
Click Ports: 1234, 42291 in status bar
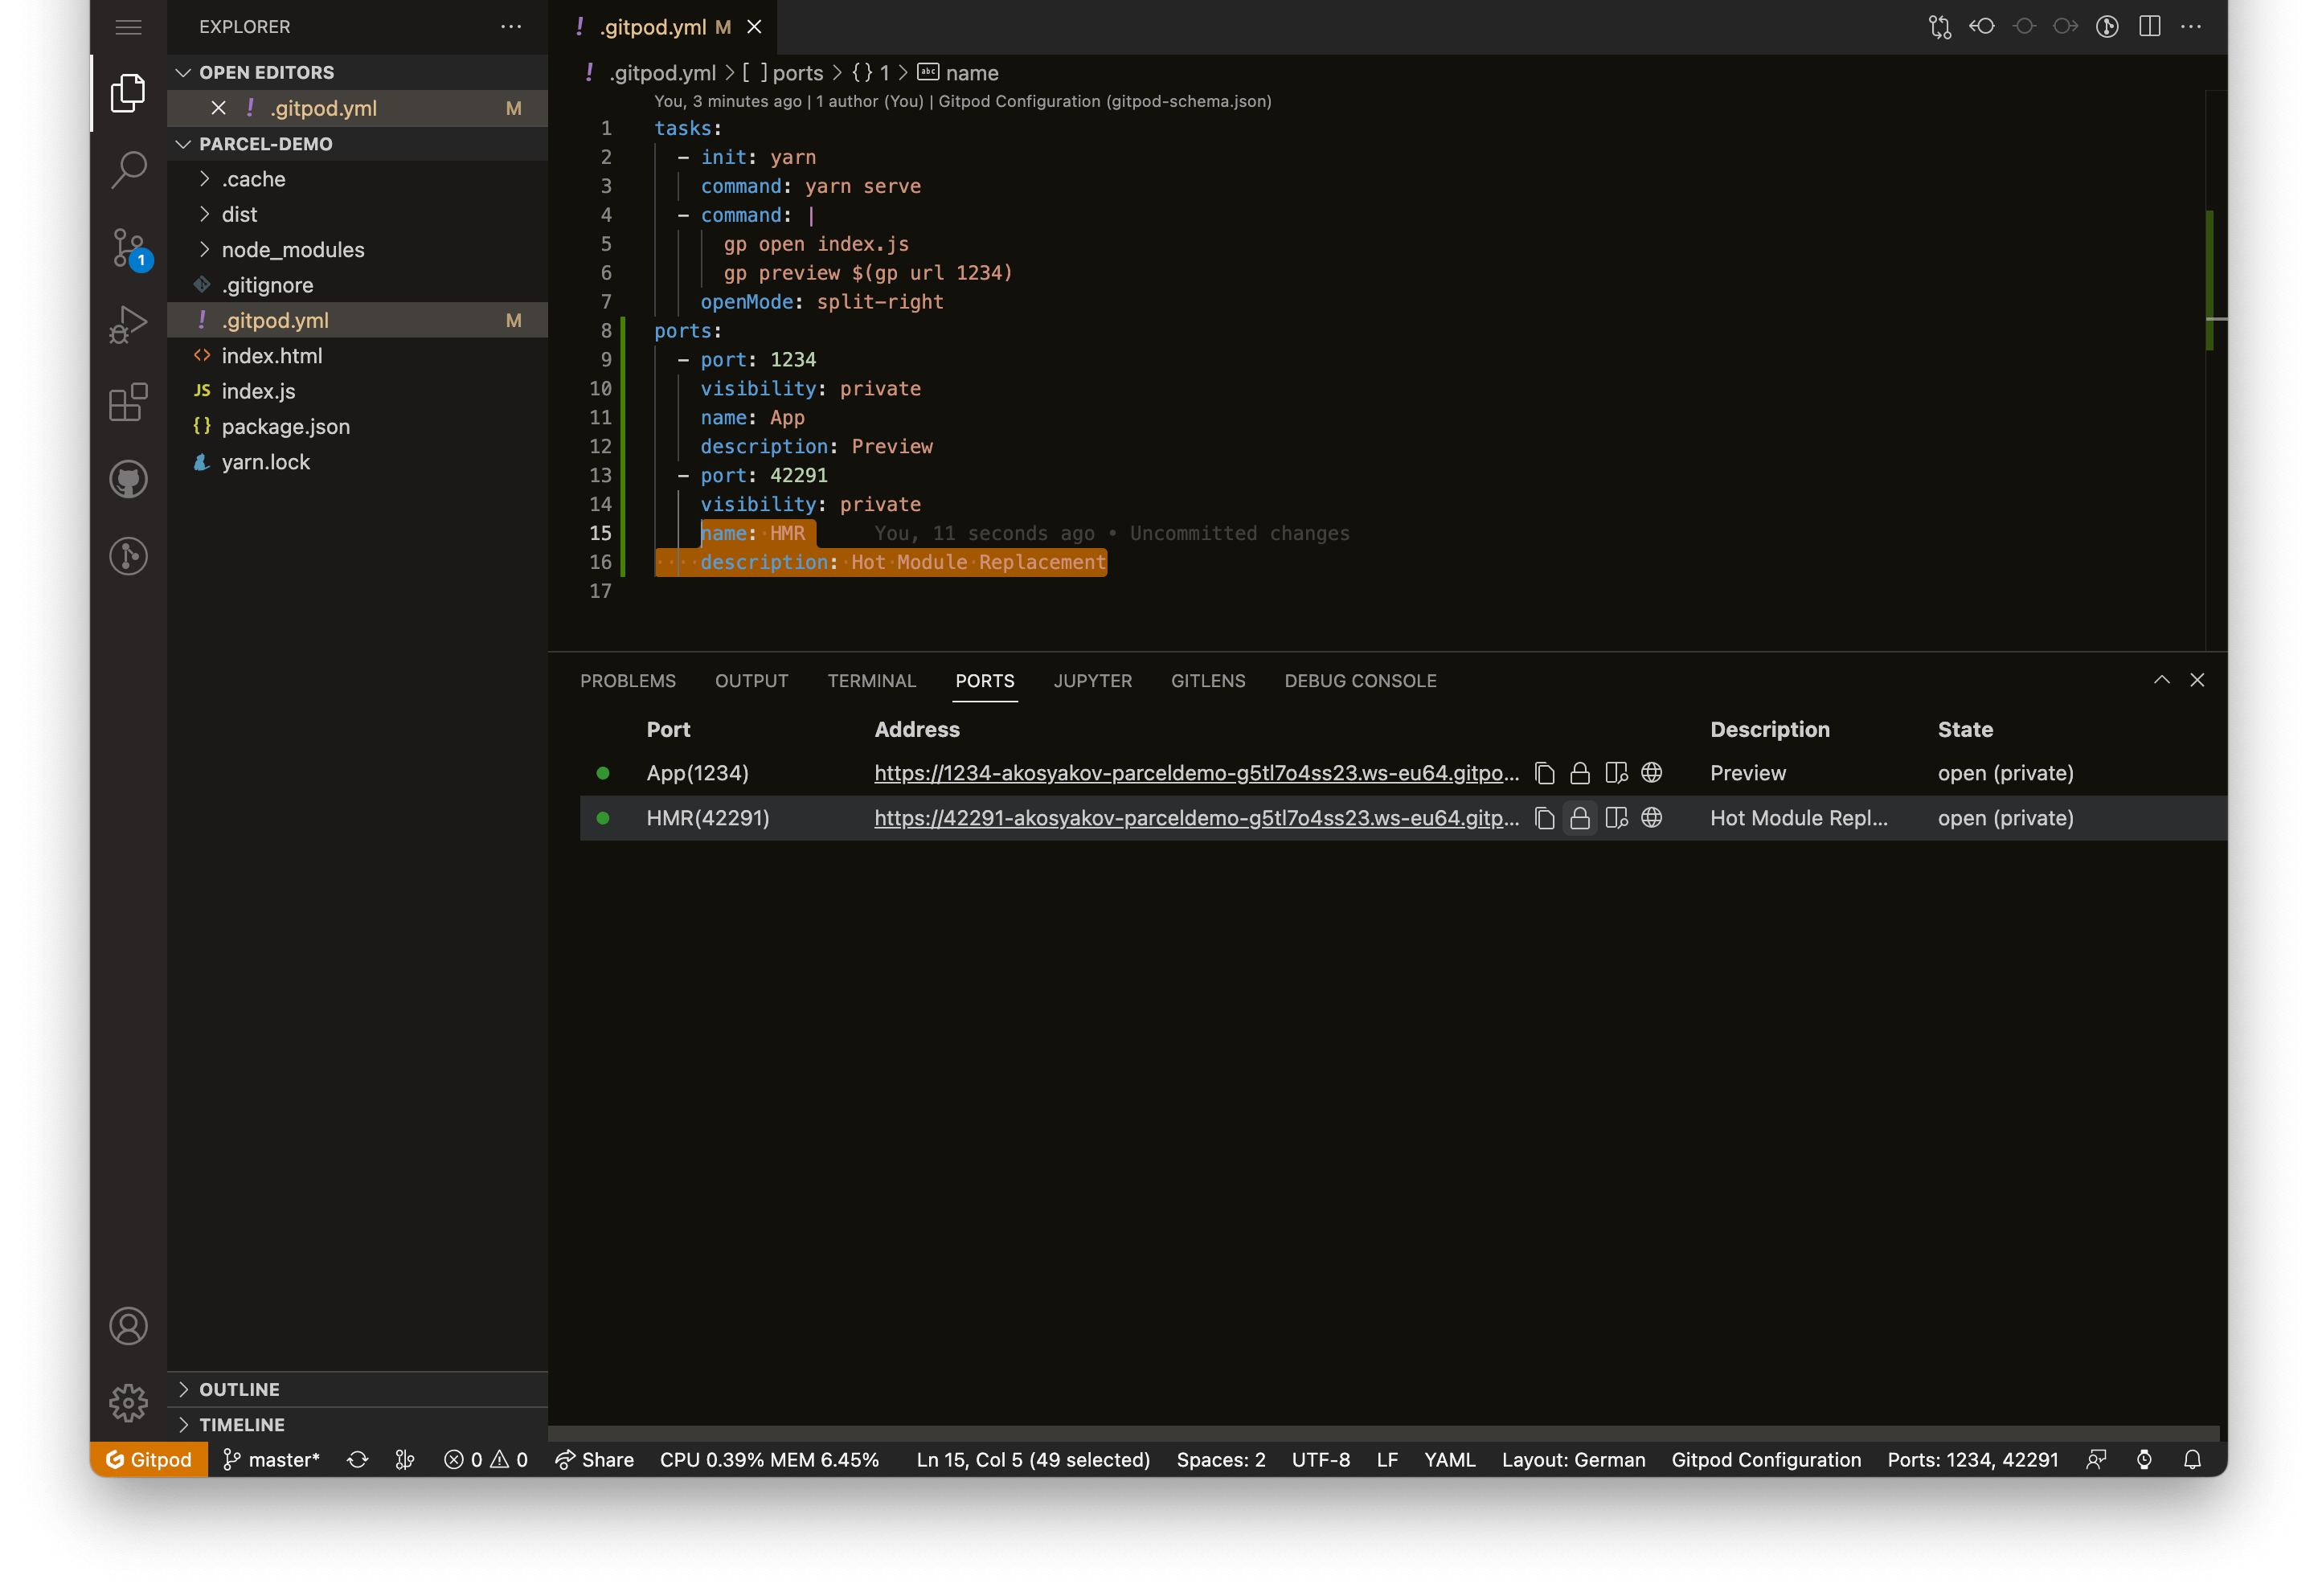[x=1972, y=1460]
